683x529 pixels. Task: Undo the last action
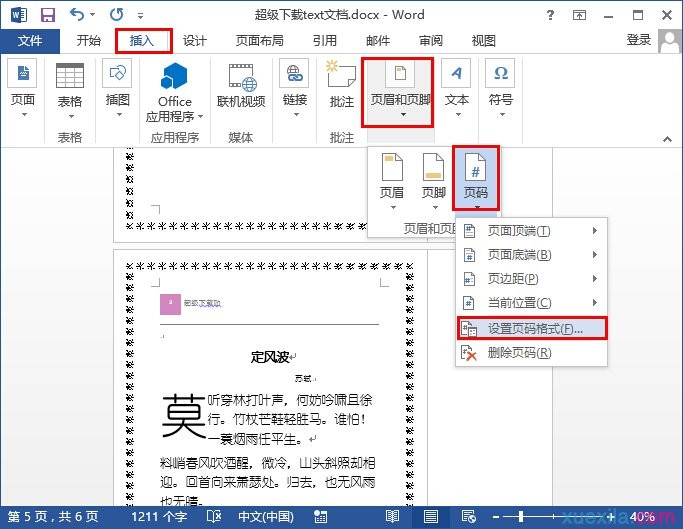pyautogui.click(x=77, y=15)
